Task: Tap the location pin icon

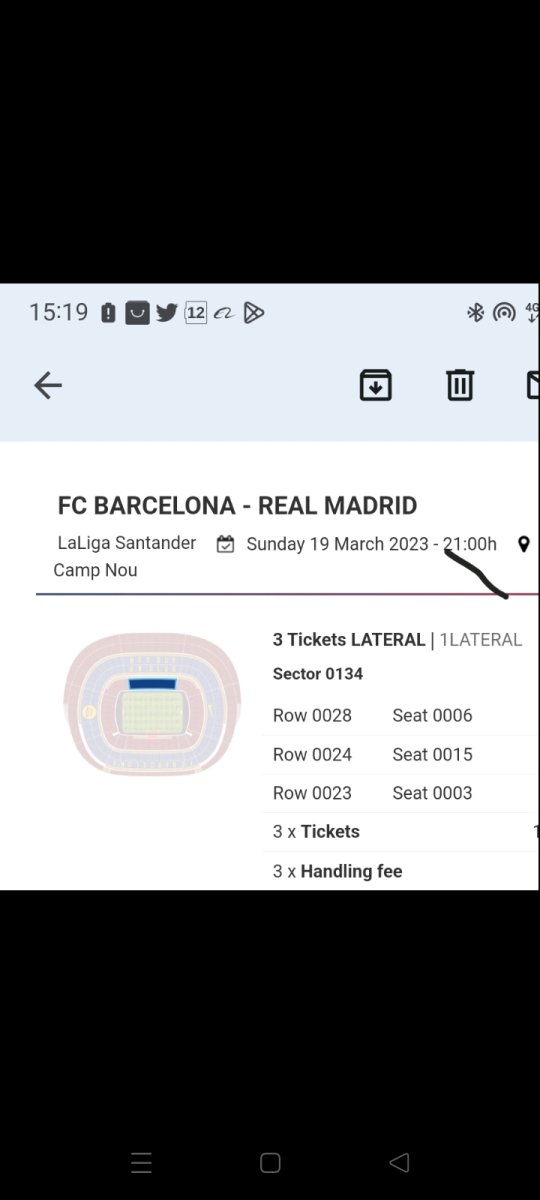Action: (523, 544)
